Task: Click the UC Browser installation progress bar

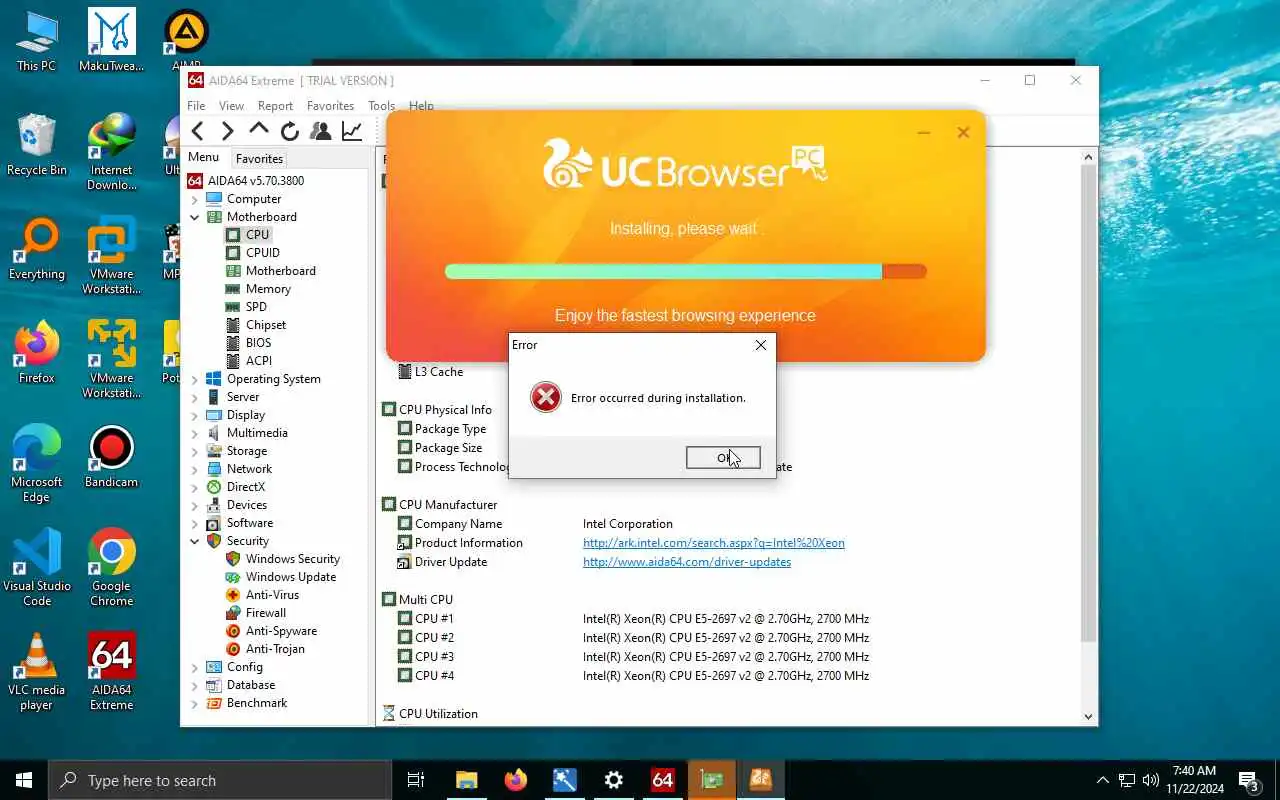Action: click(x=686, y=271)
